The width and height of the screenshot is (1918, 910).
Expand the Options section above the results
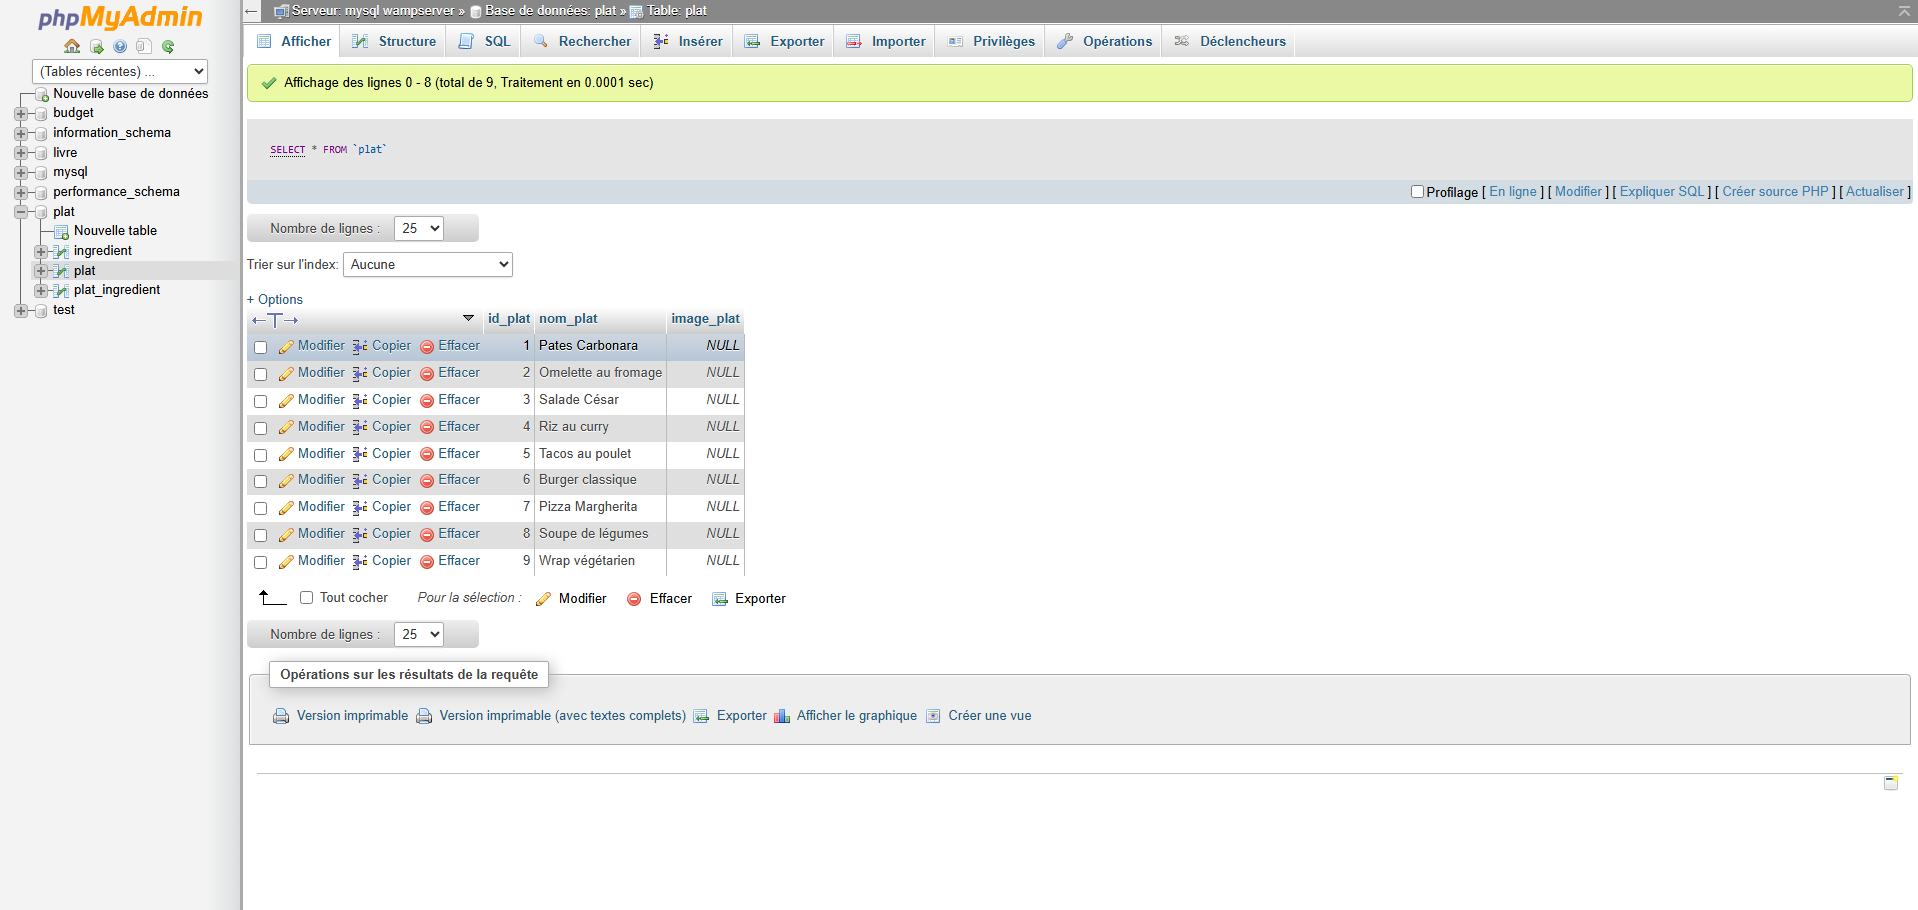click(x=275, y=299)
